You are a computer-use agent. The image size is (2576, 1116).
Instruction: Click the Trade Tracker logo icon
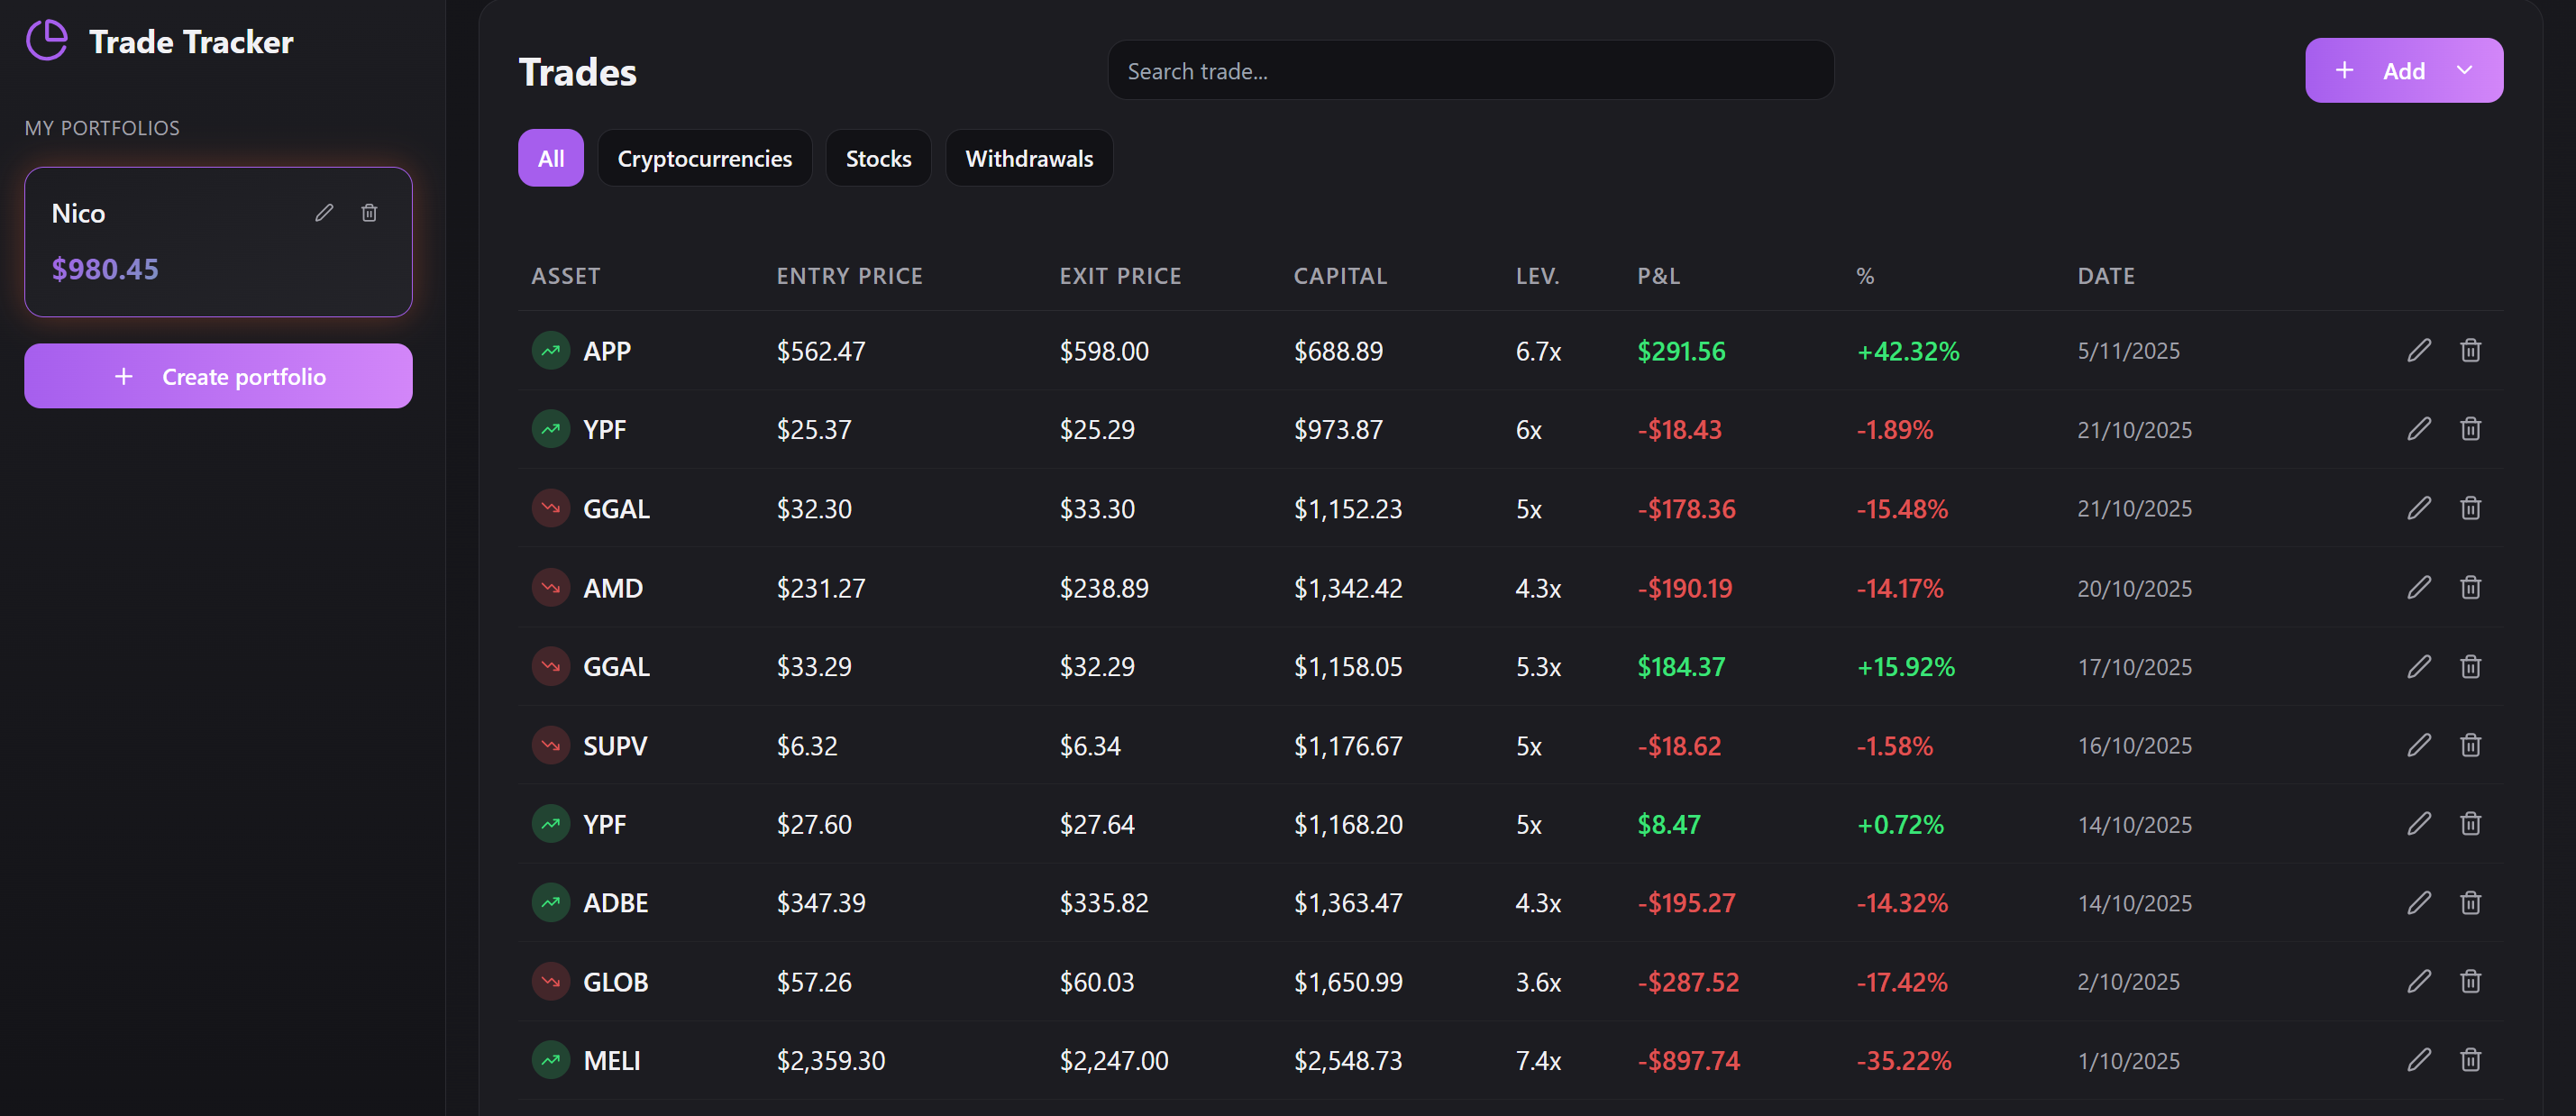[x=46, y=40]
